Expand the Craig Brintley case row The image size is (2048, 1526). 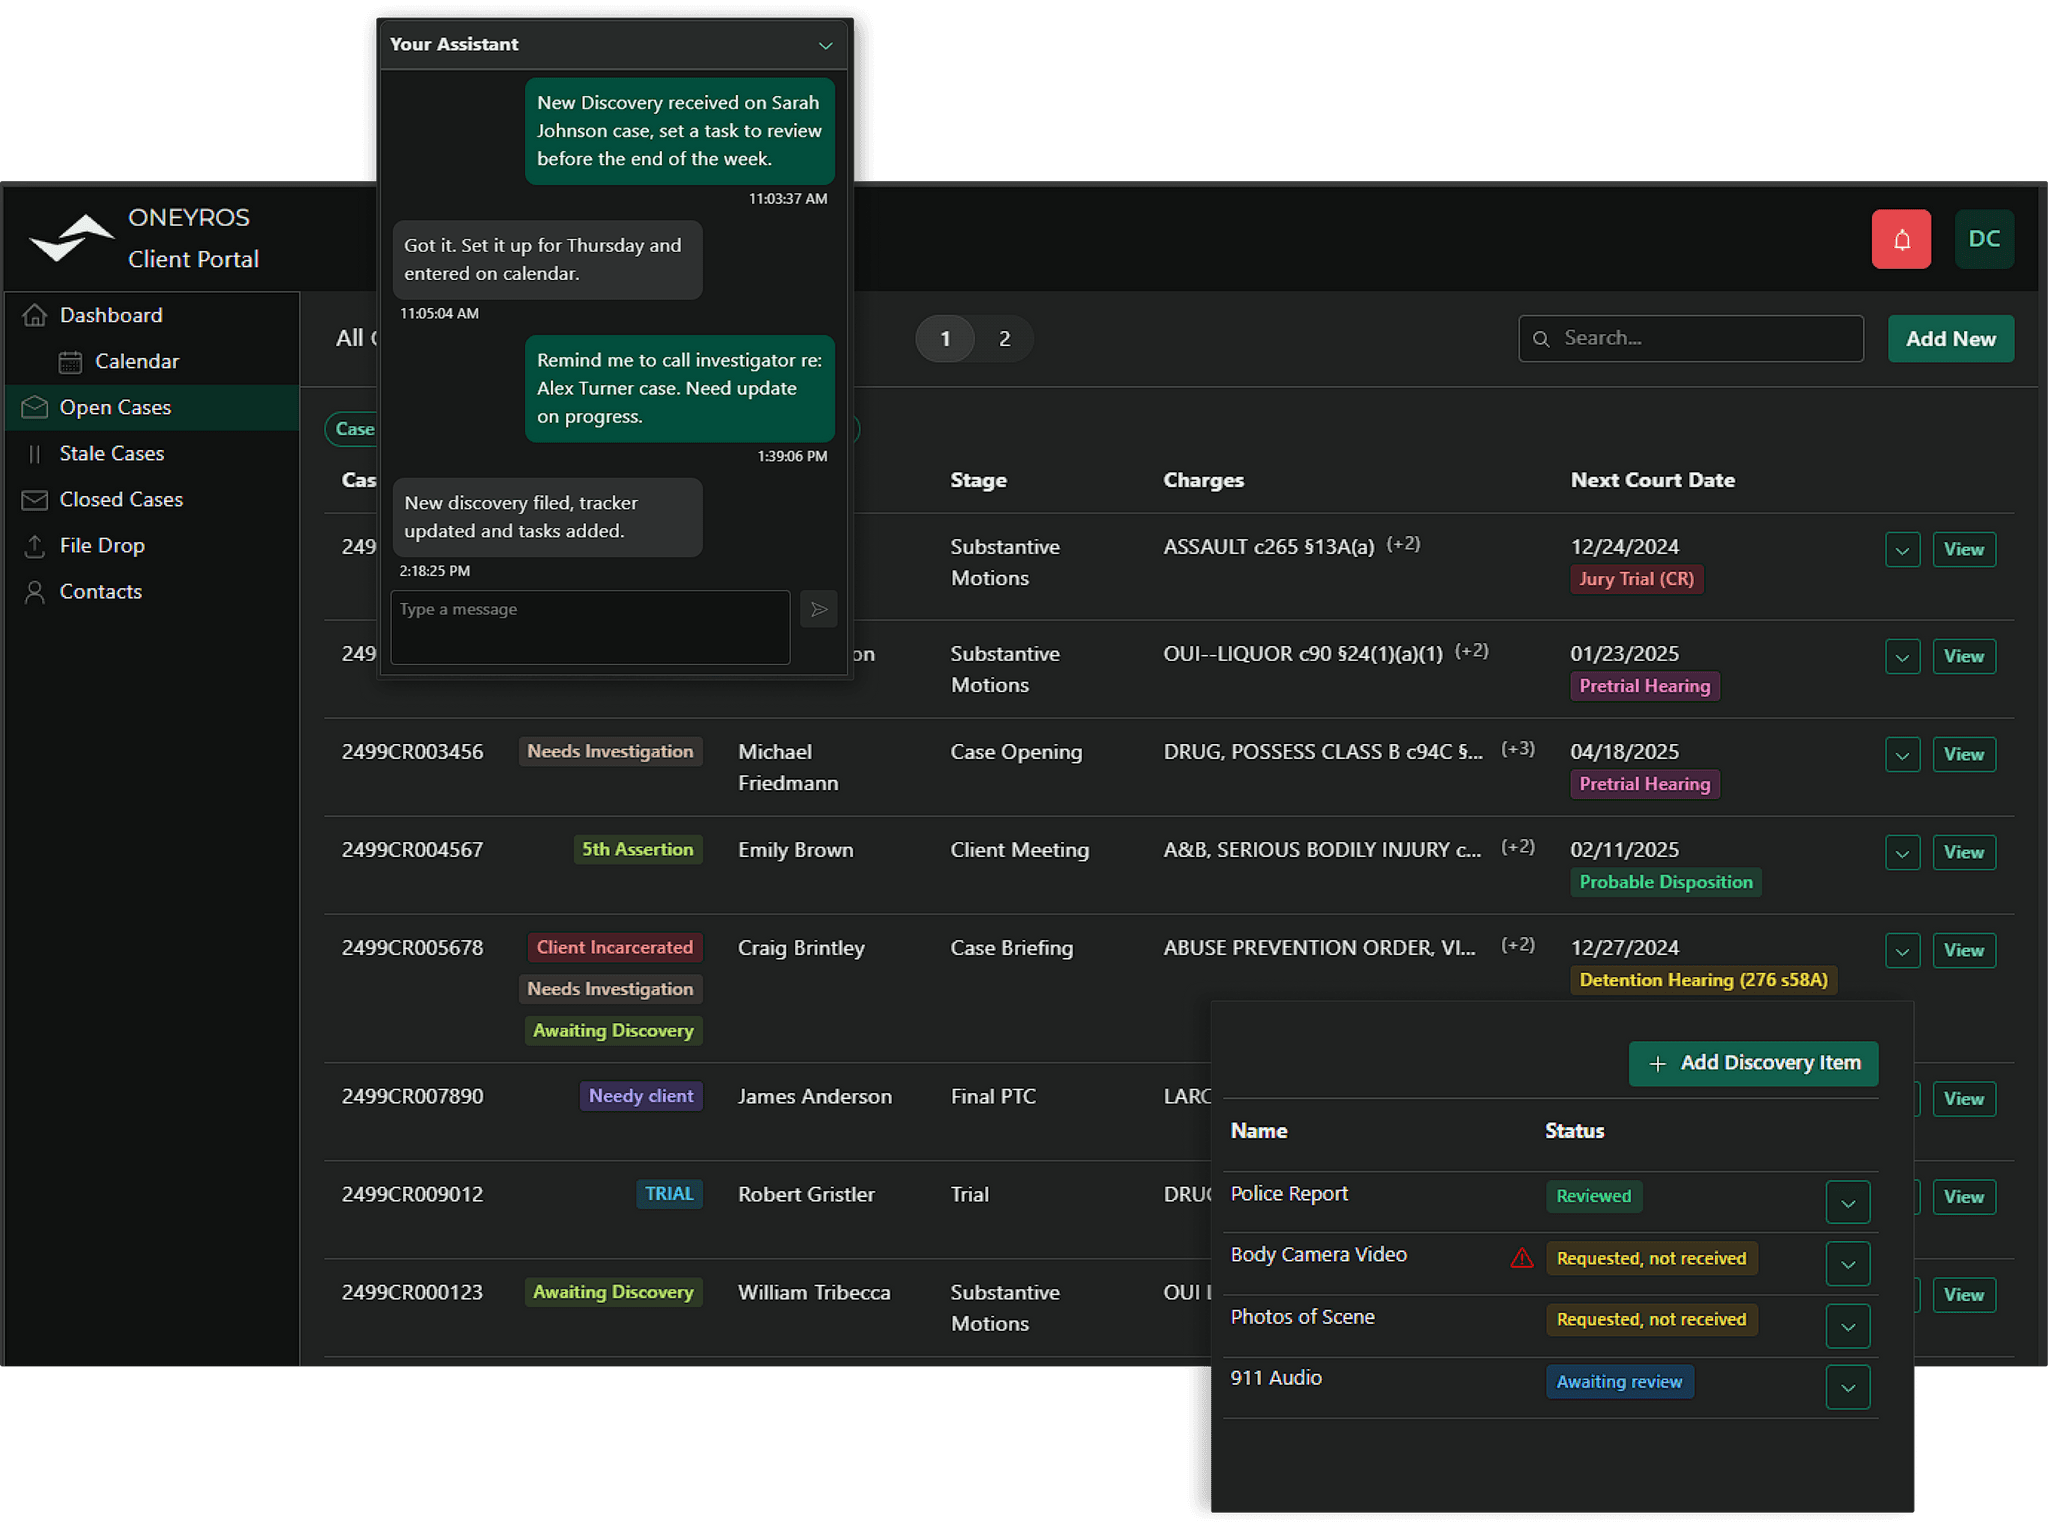[x=1902, y=951]
